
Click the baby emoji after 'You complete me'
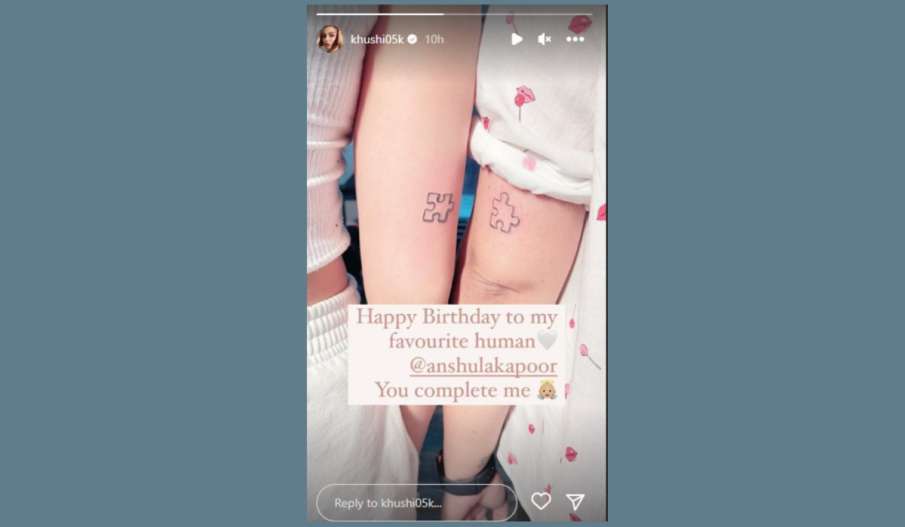[547, 390]
